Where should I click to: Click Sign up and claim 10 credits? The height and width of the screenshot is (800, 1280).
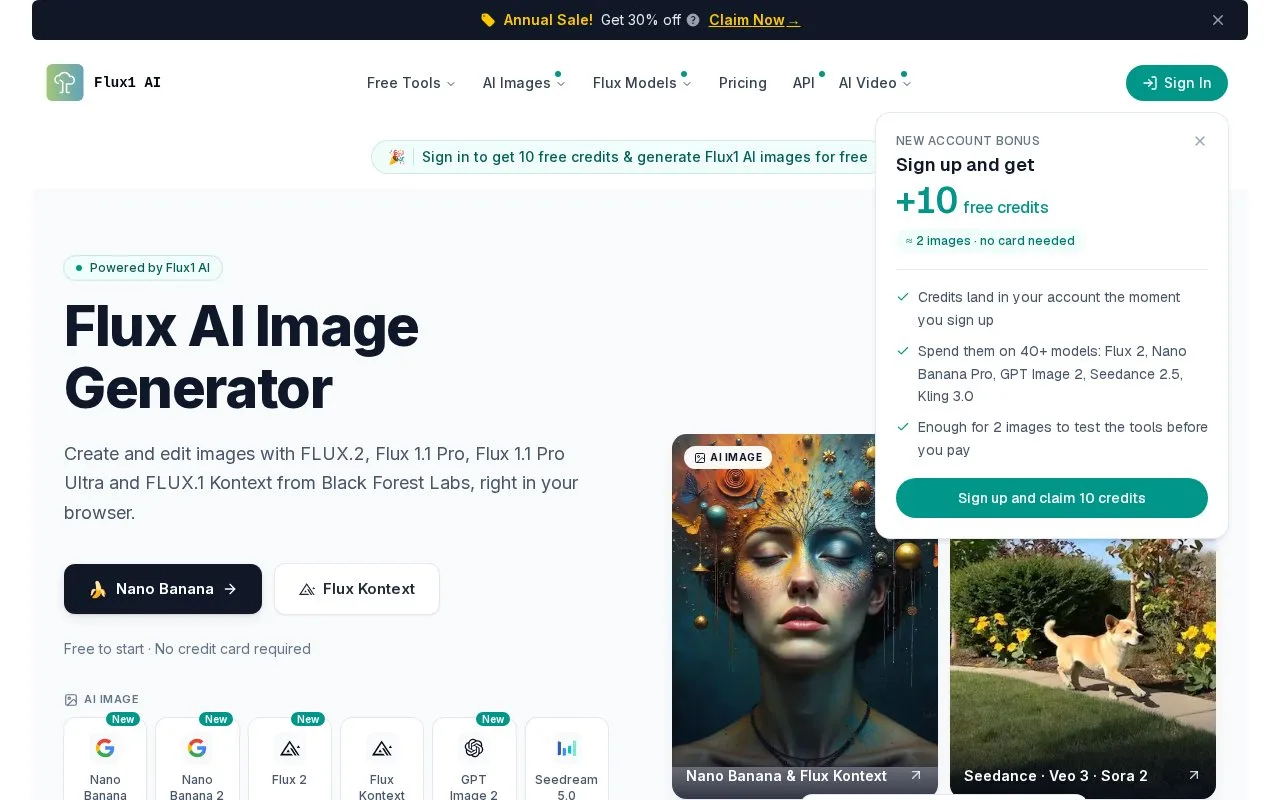(x=1052, y=498)
